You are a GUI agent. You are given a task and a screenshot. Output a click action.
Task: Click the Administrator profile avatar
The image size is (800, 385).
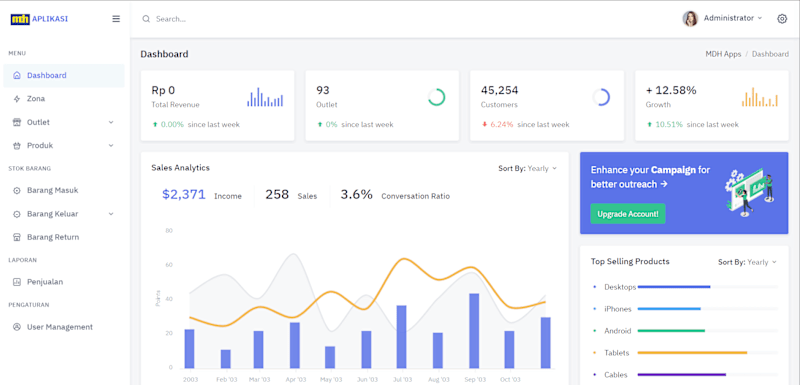[690, 18]
